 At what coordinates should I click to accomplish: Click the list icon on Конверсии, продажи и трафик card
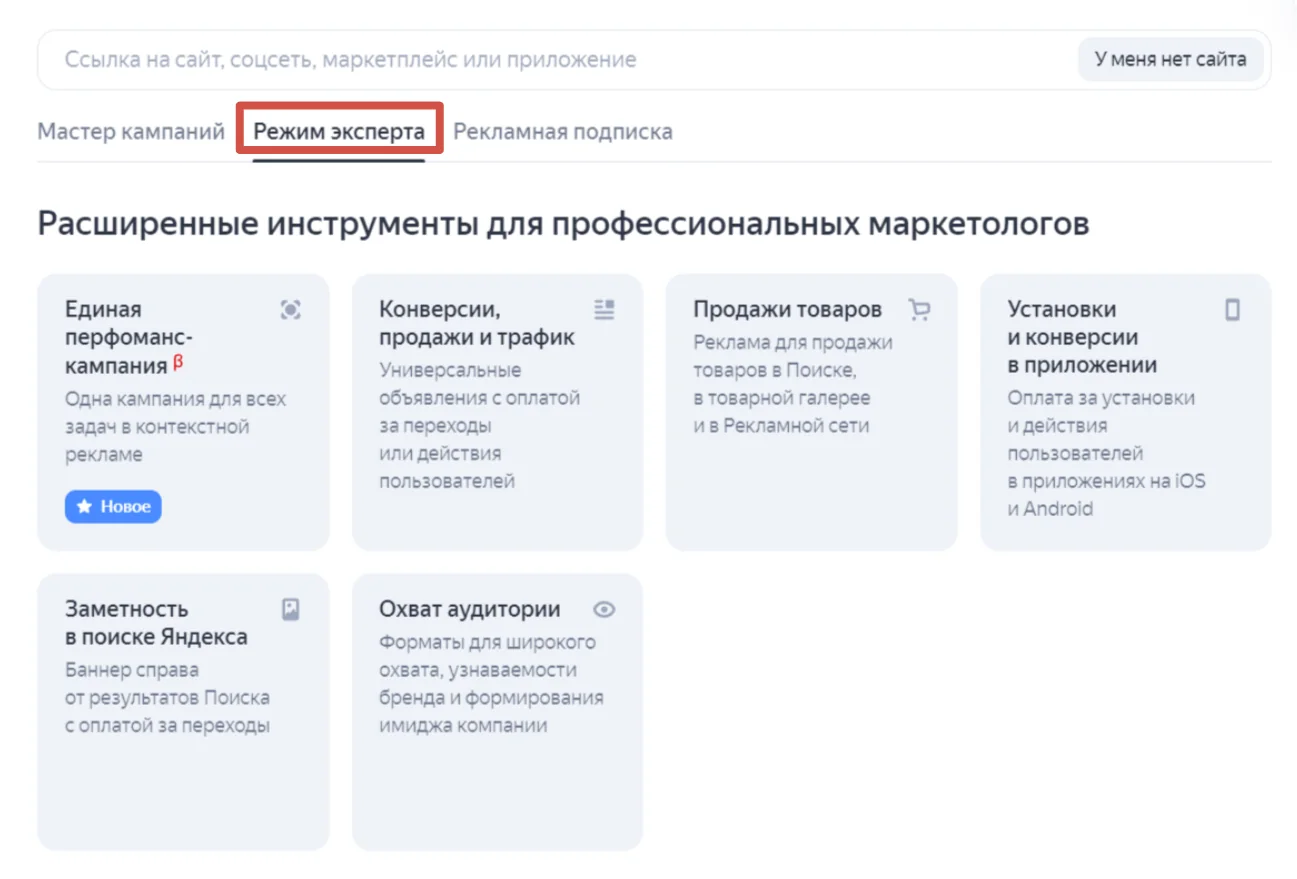(604, 310)
